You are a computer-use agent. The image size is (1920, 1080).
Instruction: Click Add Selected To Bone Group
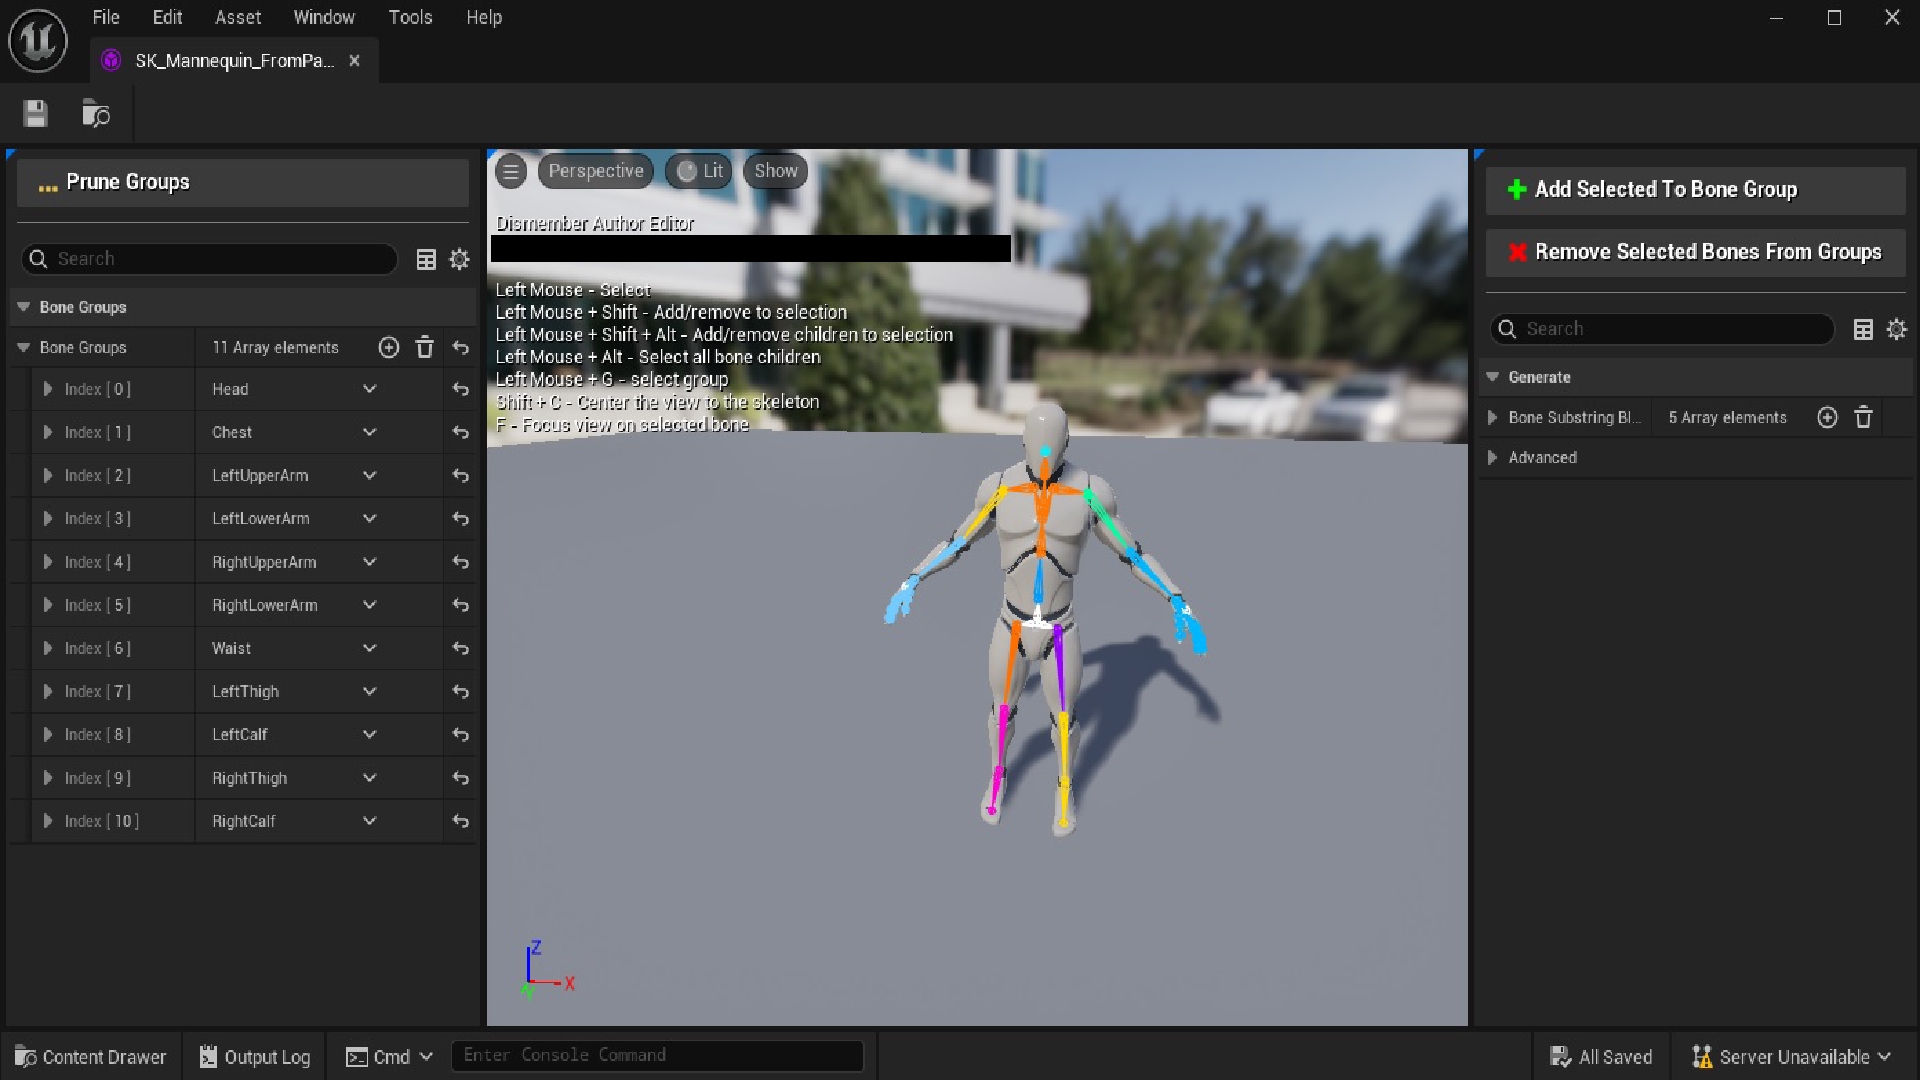(1694, 189)
